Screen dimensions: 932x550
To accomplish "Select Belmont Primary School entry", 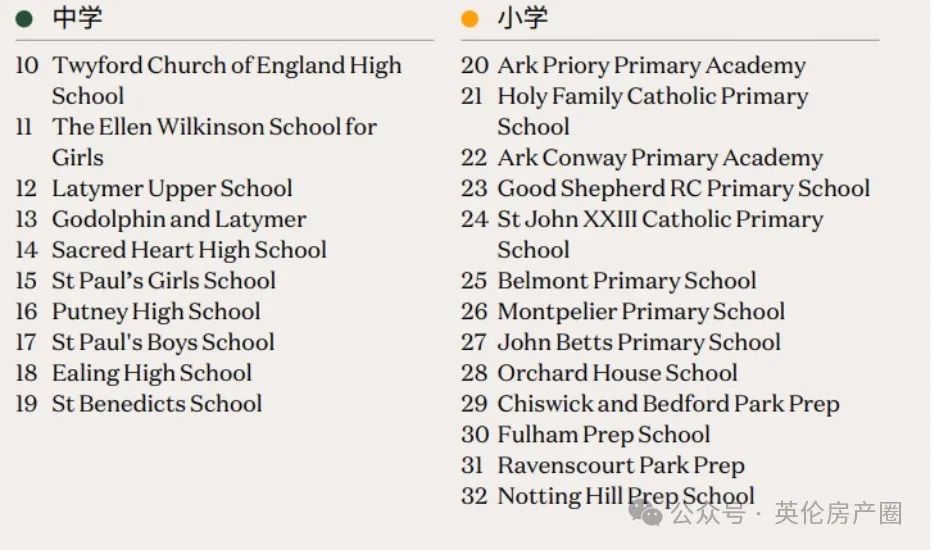I will [x=626, y=281].
